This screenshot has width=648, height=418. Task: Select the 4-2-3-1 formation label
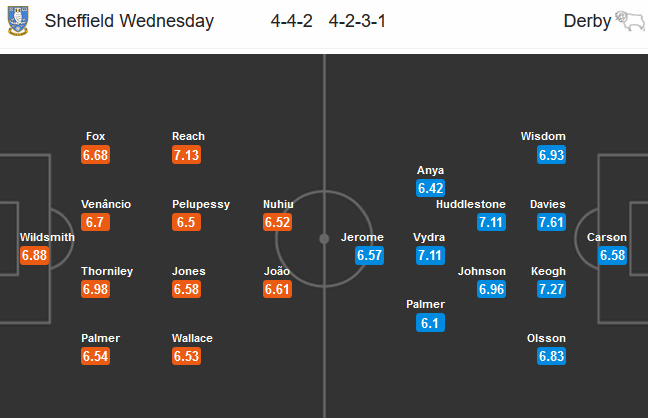tap(363, 21)
